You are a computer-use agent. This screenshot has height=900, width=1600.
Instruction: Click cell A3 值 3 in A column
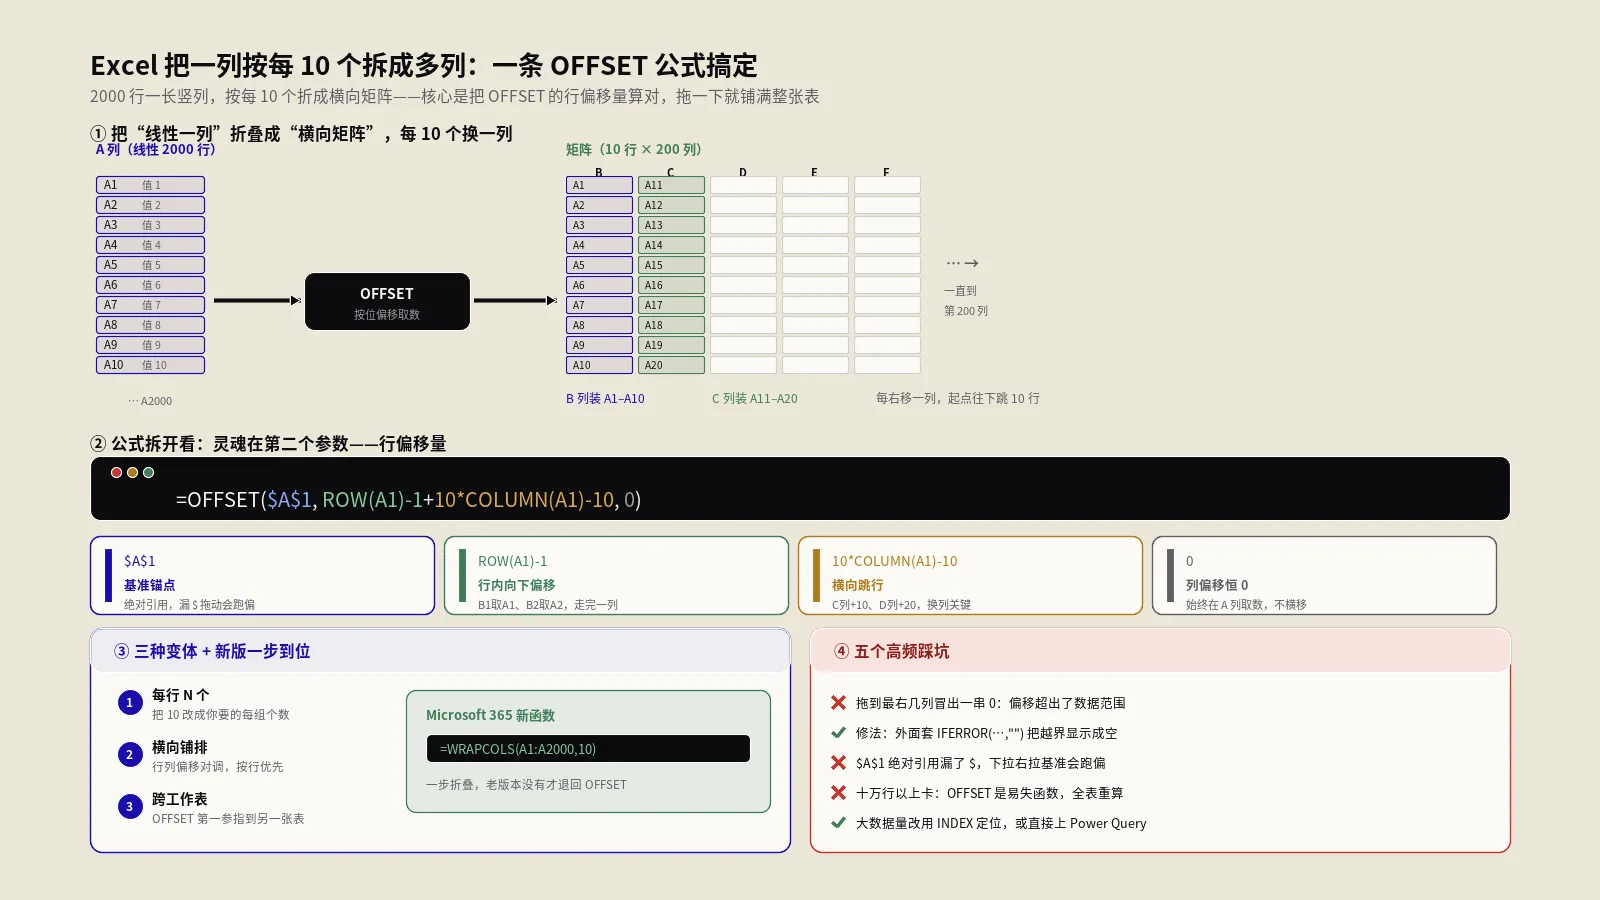point(150,225)
